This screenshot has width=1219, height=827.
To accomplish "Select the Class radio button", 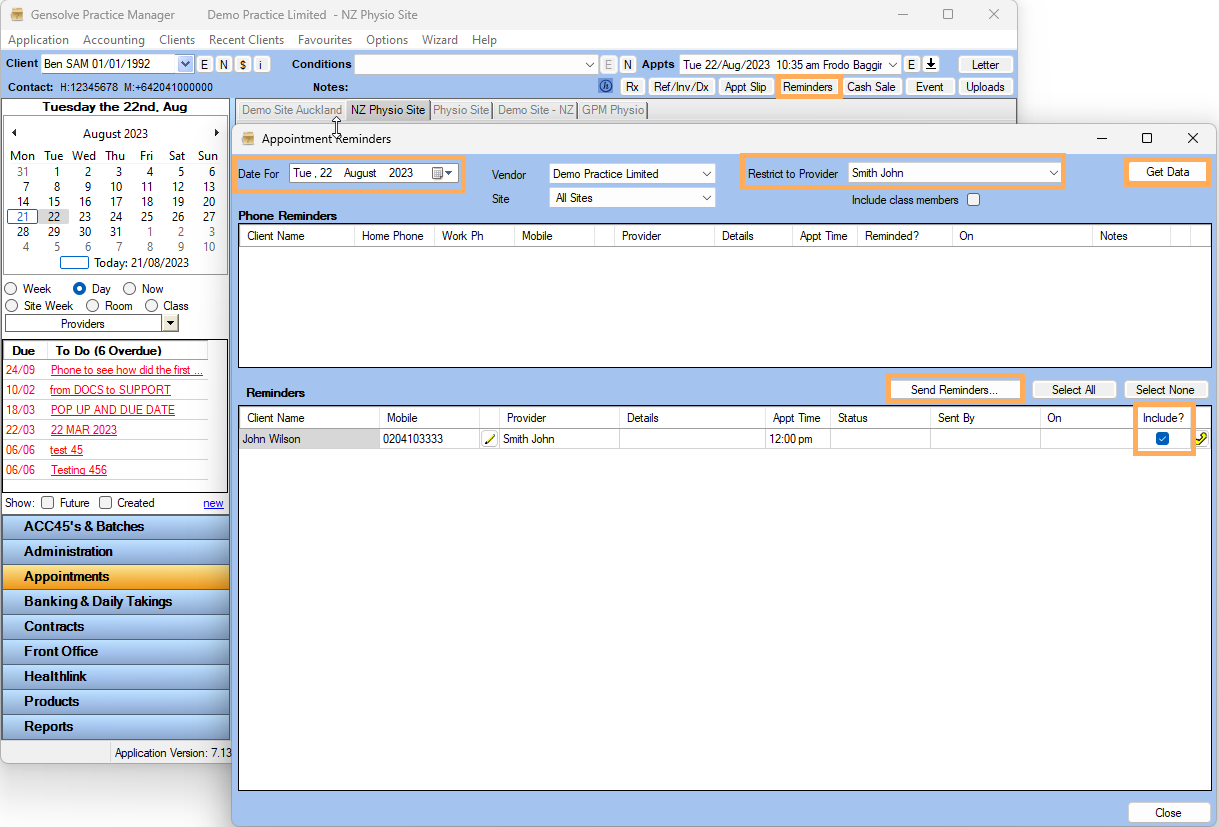I will 152,306.
